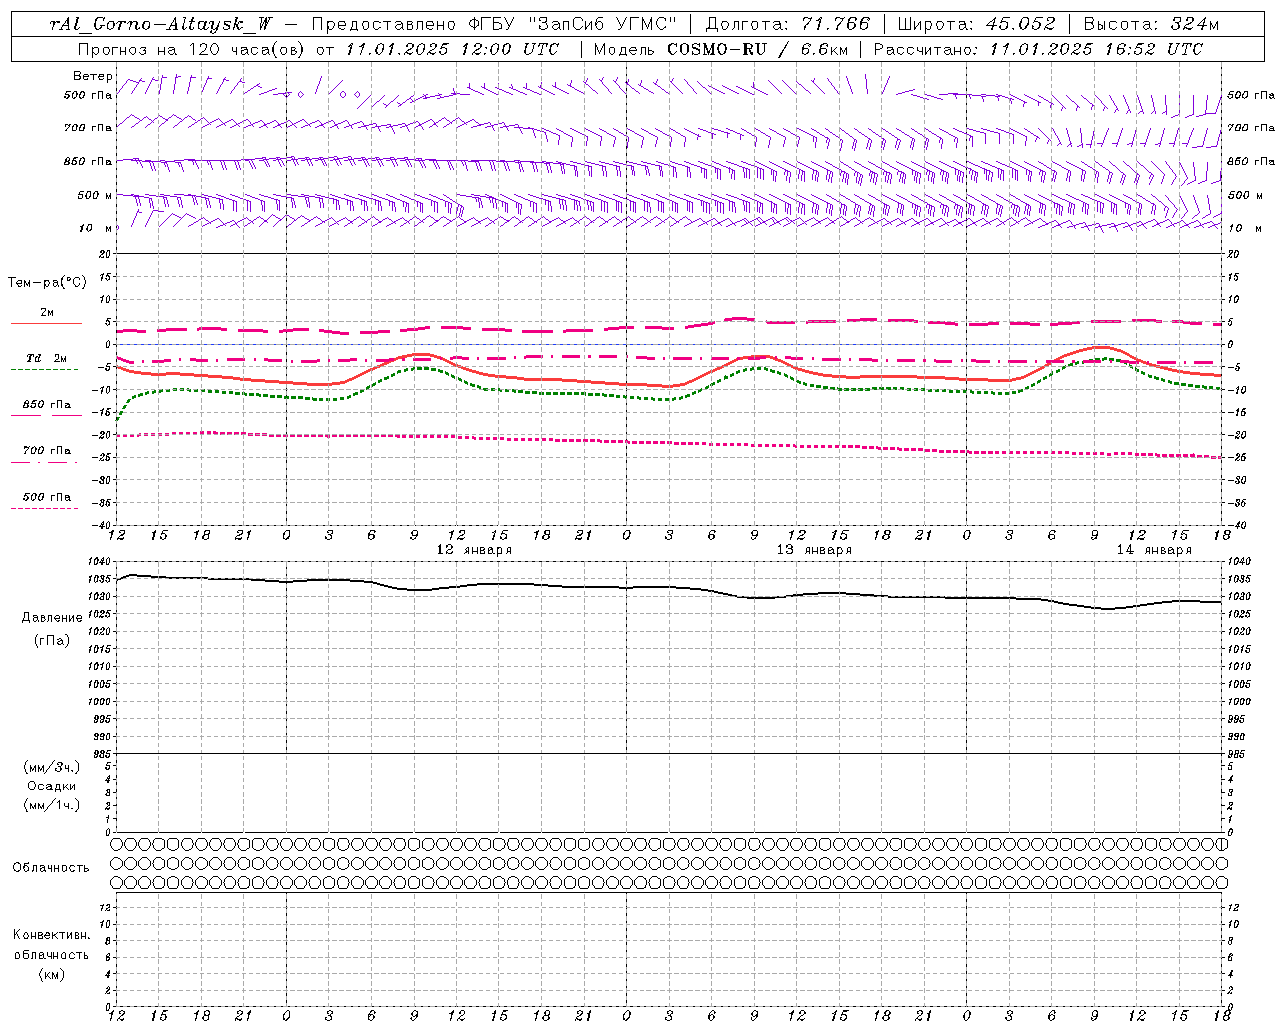Click the Долгота: 71.766 value
Screen dimensions: 1280x1024
pyautogui.click(x=788, y=24)
